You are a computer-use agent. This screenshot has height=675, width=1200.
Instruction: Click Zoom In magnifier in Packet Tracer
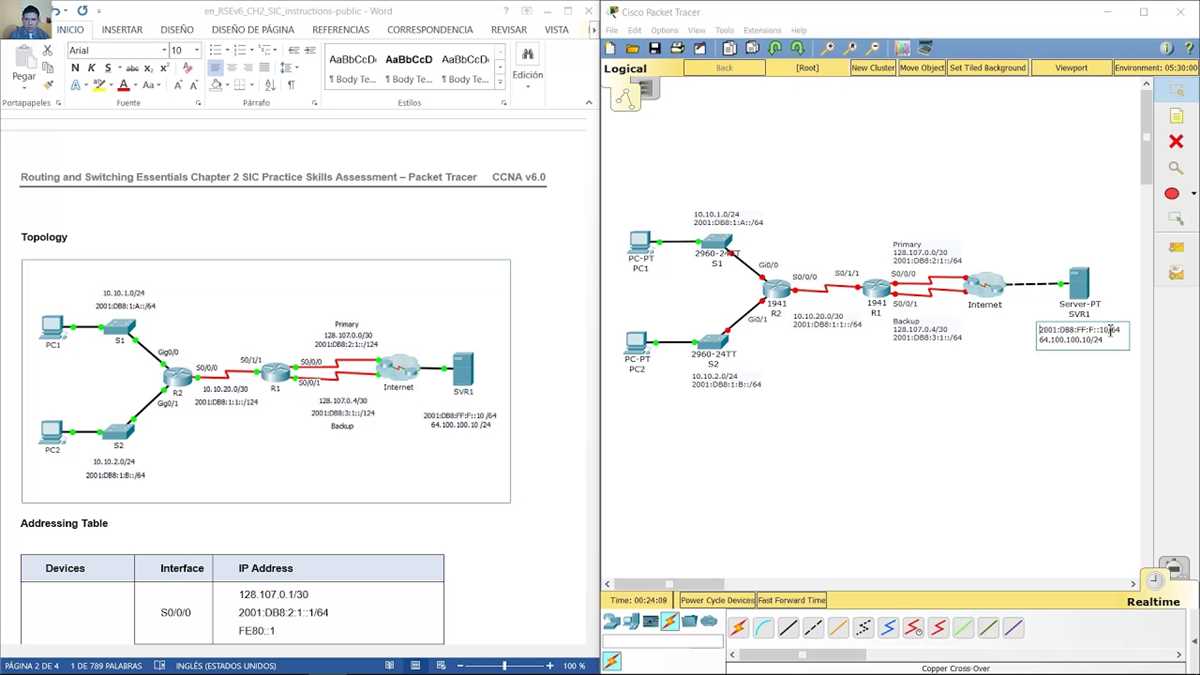pos(828,48)
